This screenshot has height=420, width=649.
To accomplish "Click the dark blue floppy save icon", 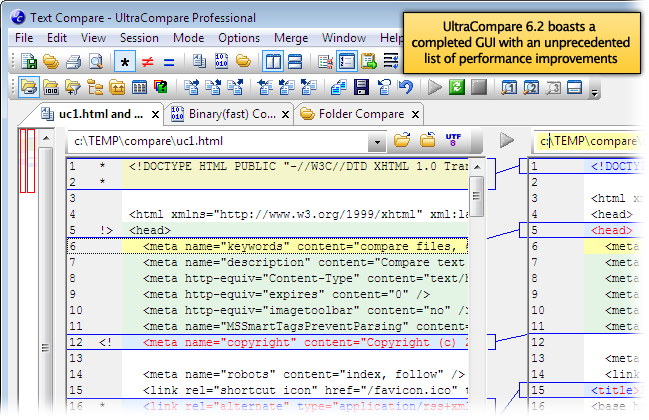I will click(361, 87).
